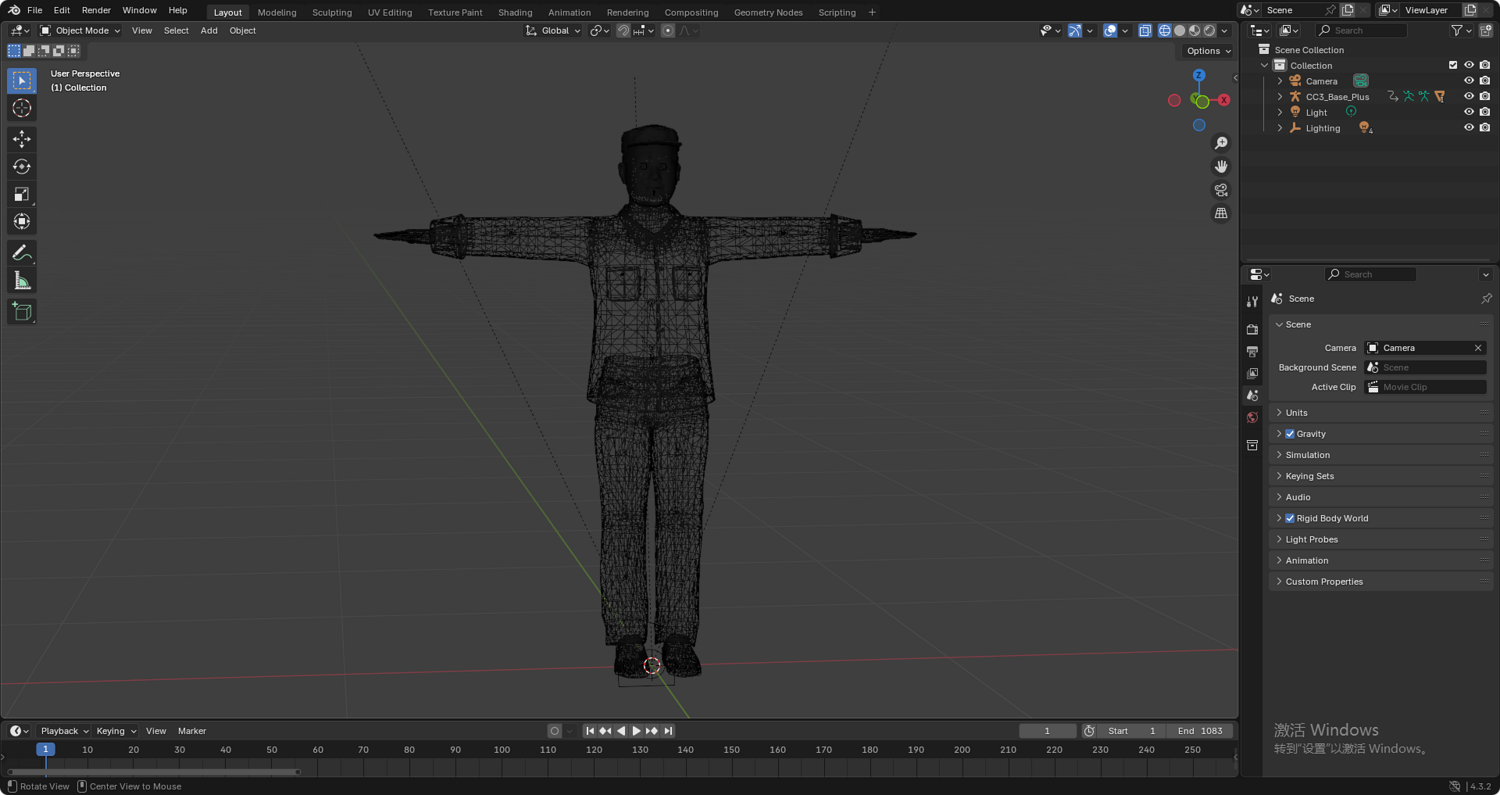This screenshot has width=1500, height=795.
Task: Uncheck the Rigid Body World checkbox
Action: click(1290, 518)
